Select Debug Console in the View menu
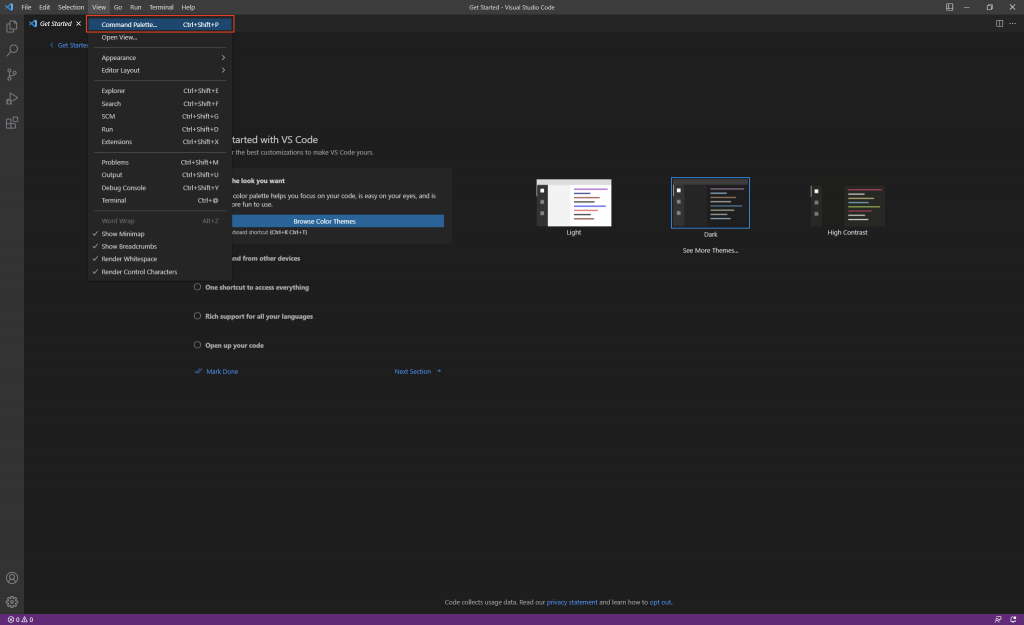Image resolution: width=1024 pixels, height=625 pixels. 160,187
